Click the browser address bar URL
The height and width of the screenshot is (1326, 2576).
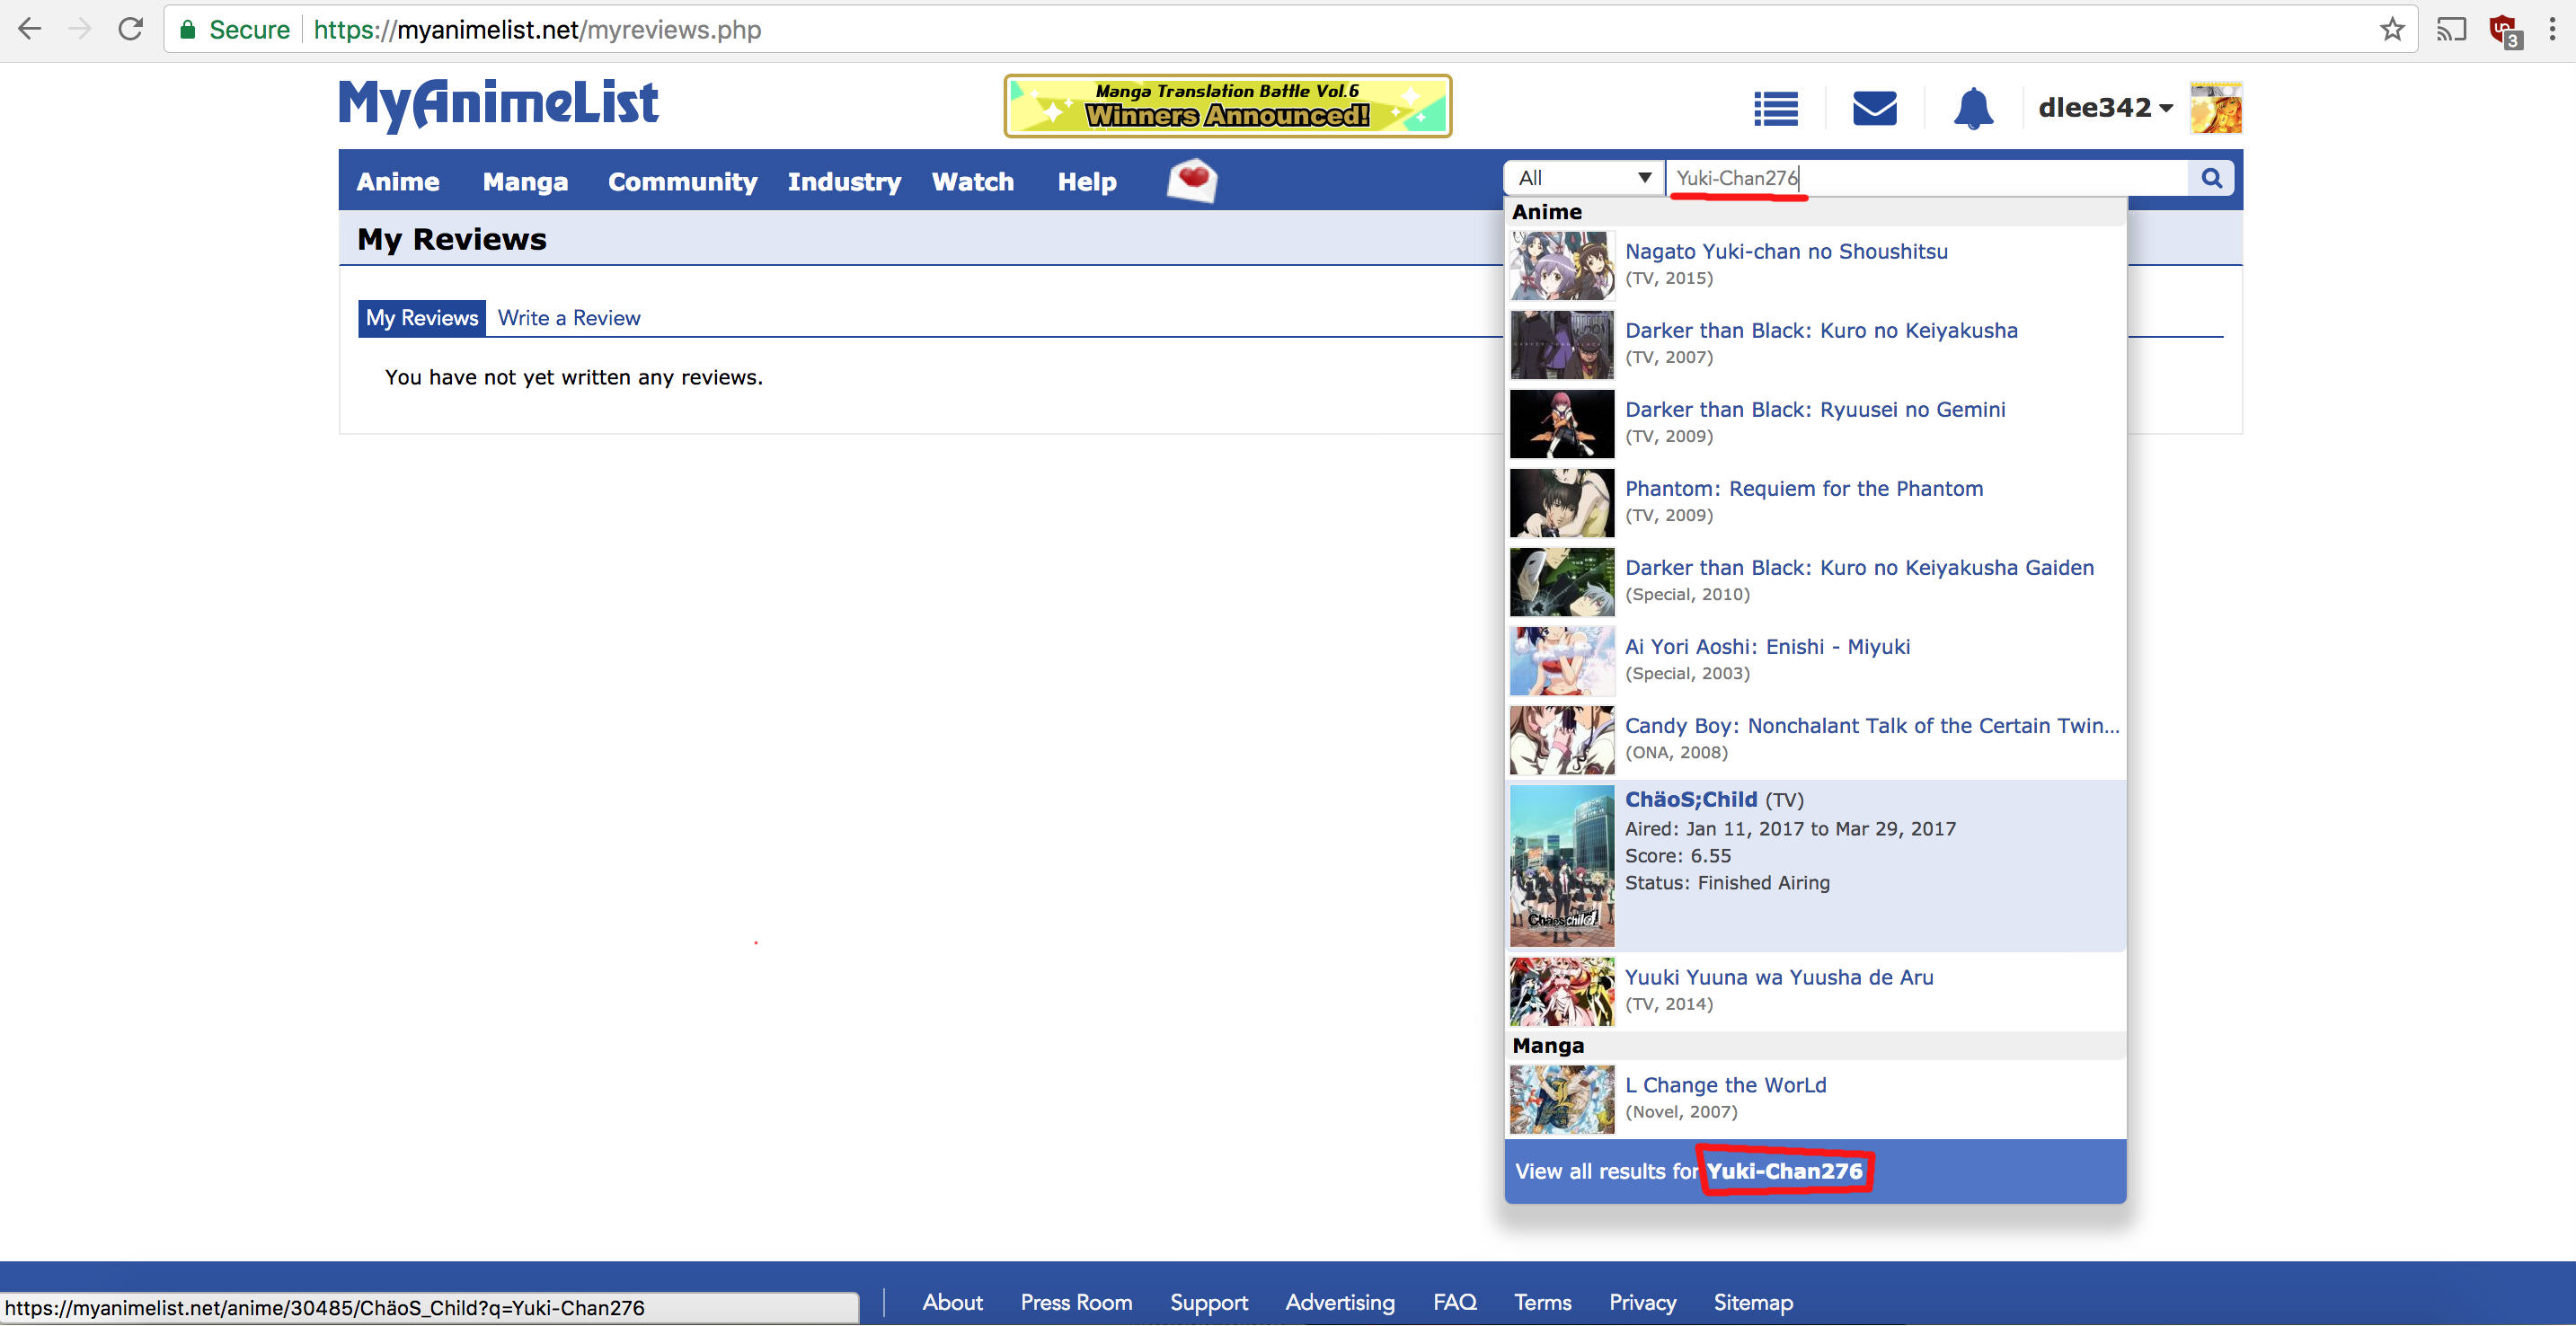(537, 30)
